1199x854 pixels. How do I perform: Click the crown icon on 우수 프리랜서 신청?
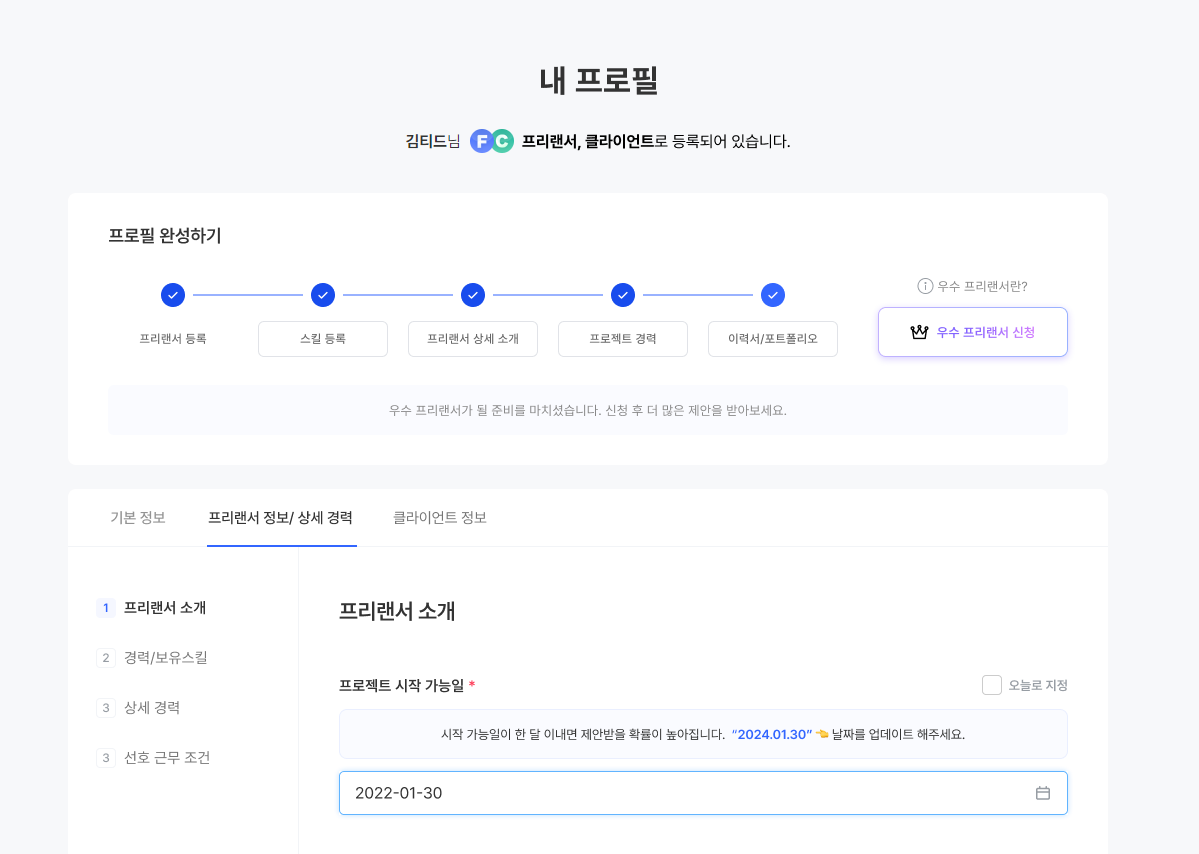(919, 332)
